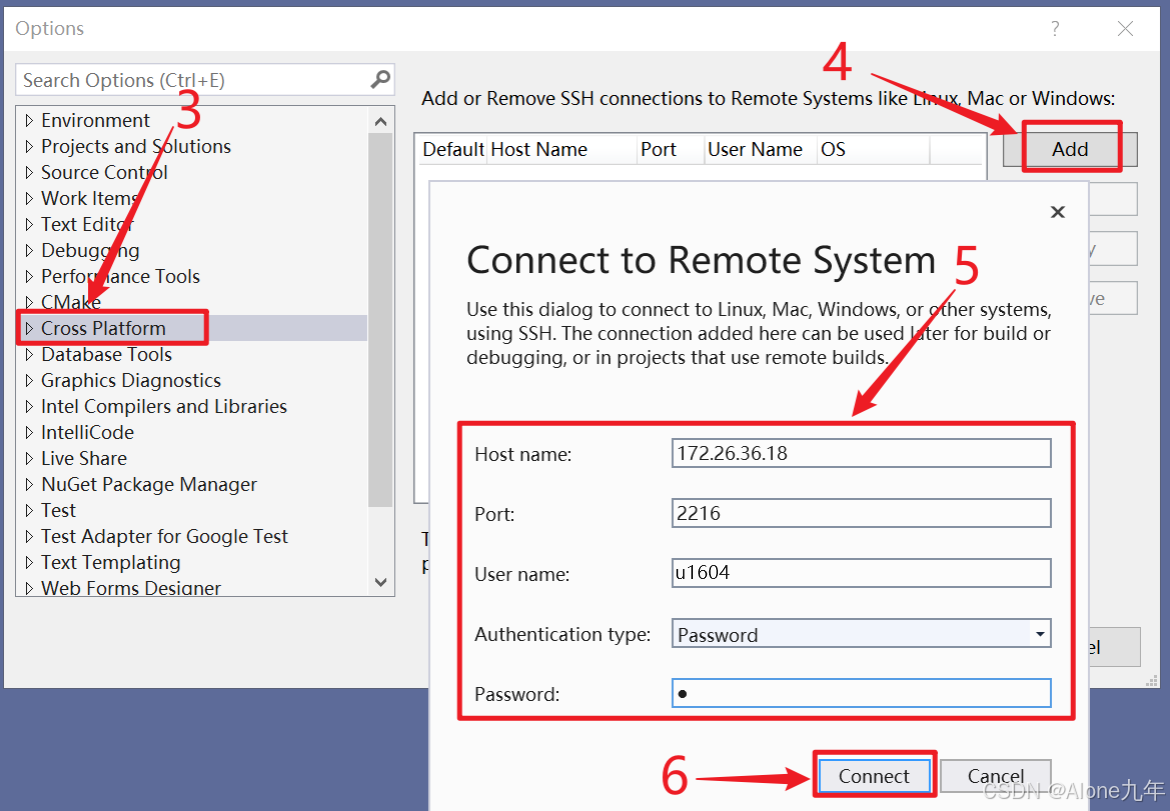Click the help question mark icon
The width and height of the screenshot is (1170, 811).
1054,29
